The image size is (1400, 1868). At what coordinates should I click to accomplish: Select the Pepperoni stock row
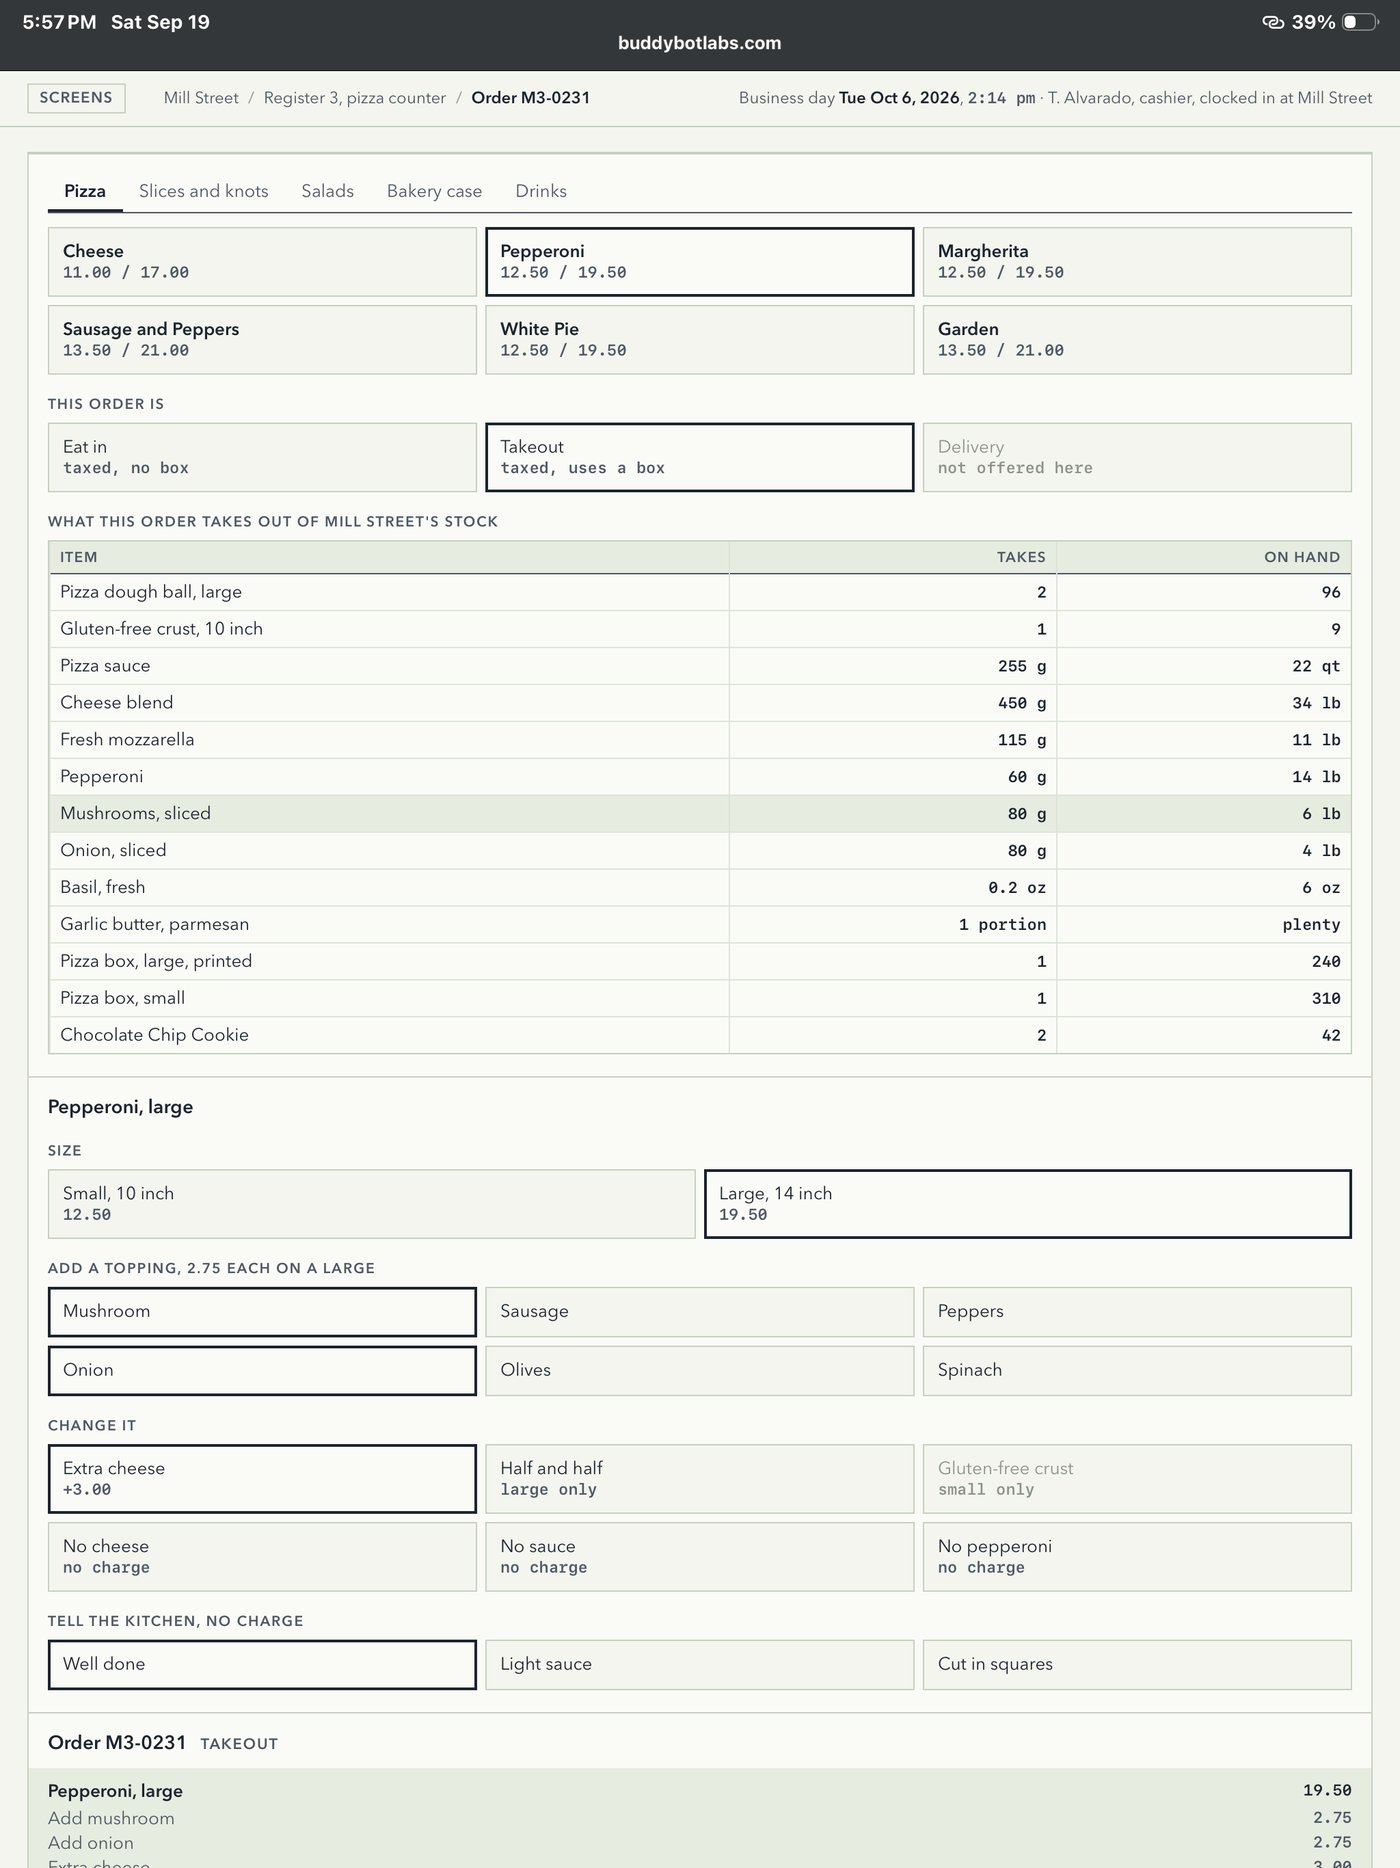(x=700, y=777)
